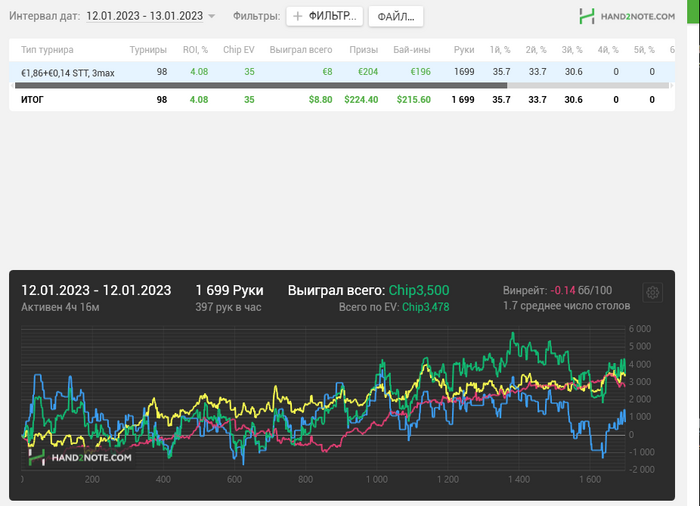This screenshot has height=506, width=700.
Task: Click the ИТОГ totals row label
Action: pyautogui.click(x=32, y=100)
